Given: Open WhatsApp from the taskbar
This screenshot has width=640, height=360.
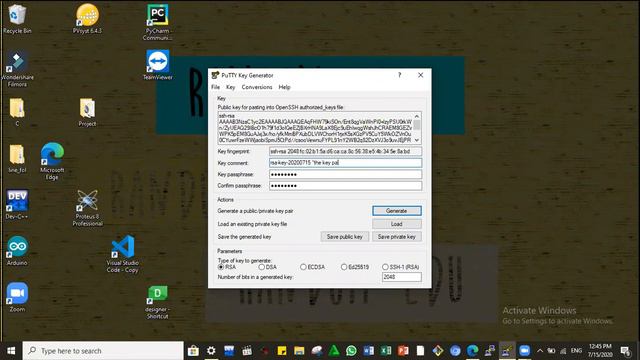Looking at the screenshot, I should (x=351, y=351).
